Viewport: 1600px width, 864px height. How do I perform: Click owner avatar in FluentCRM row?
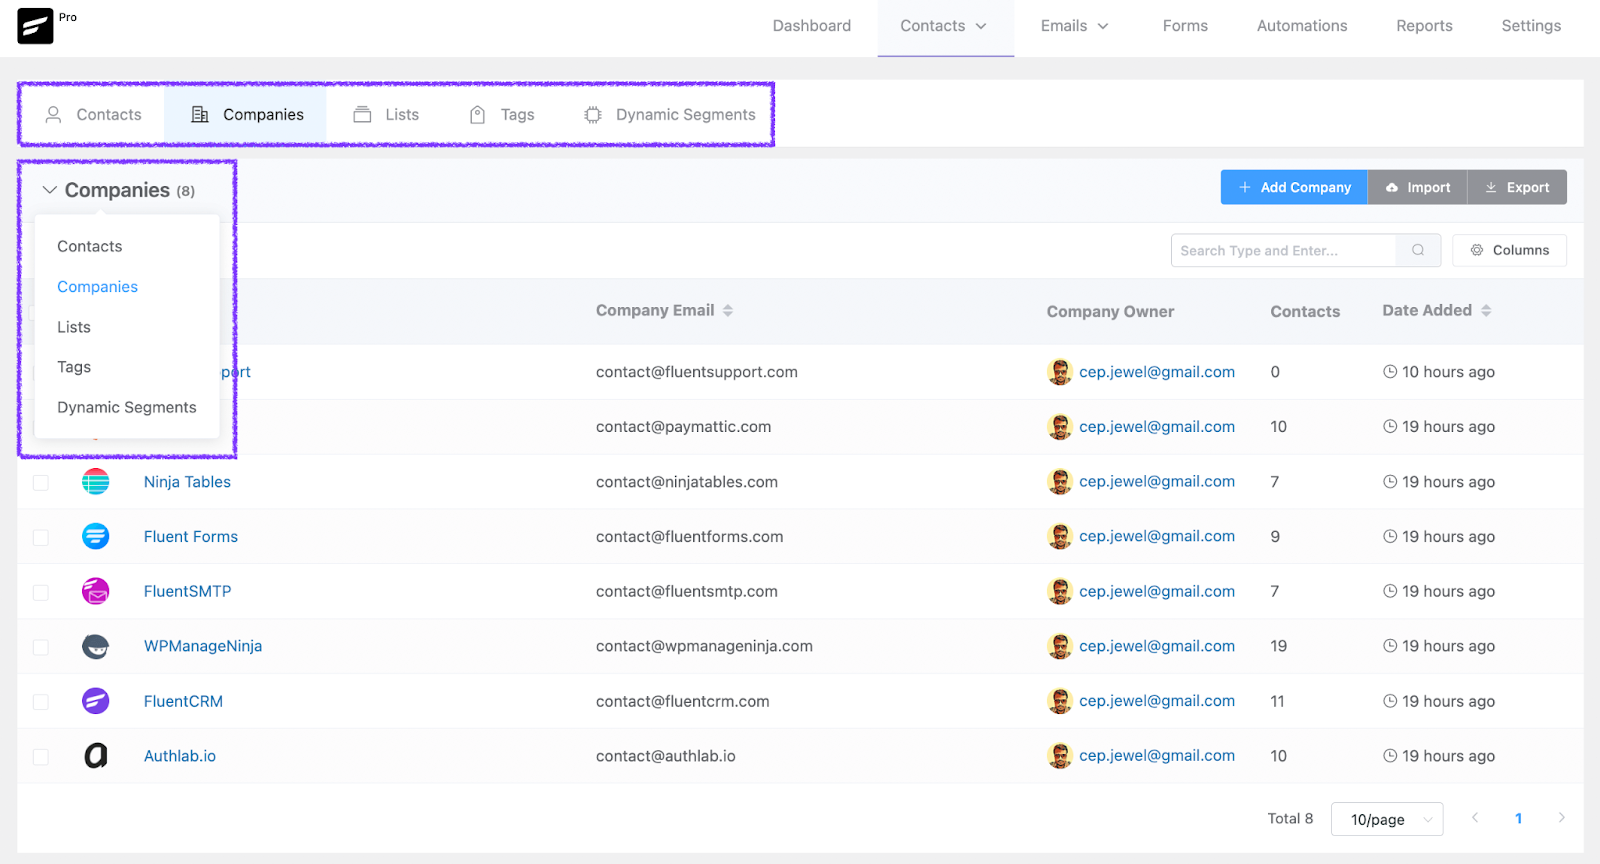[x=1060, y=701]
